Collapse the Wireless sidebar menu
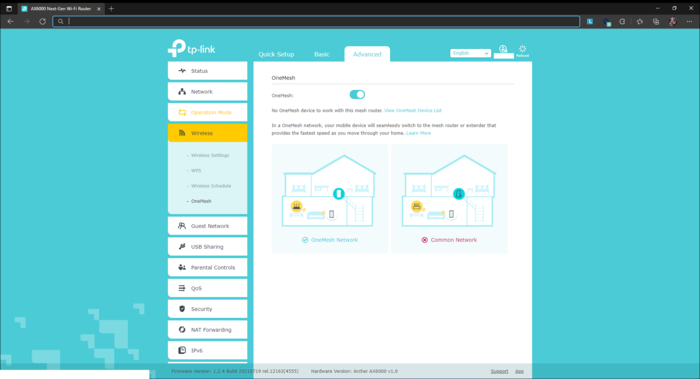700x379 pixels. pos(208,133)
